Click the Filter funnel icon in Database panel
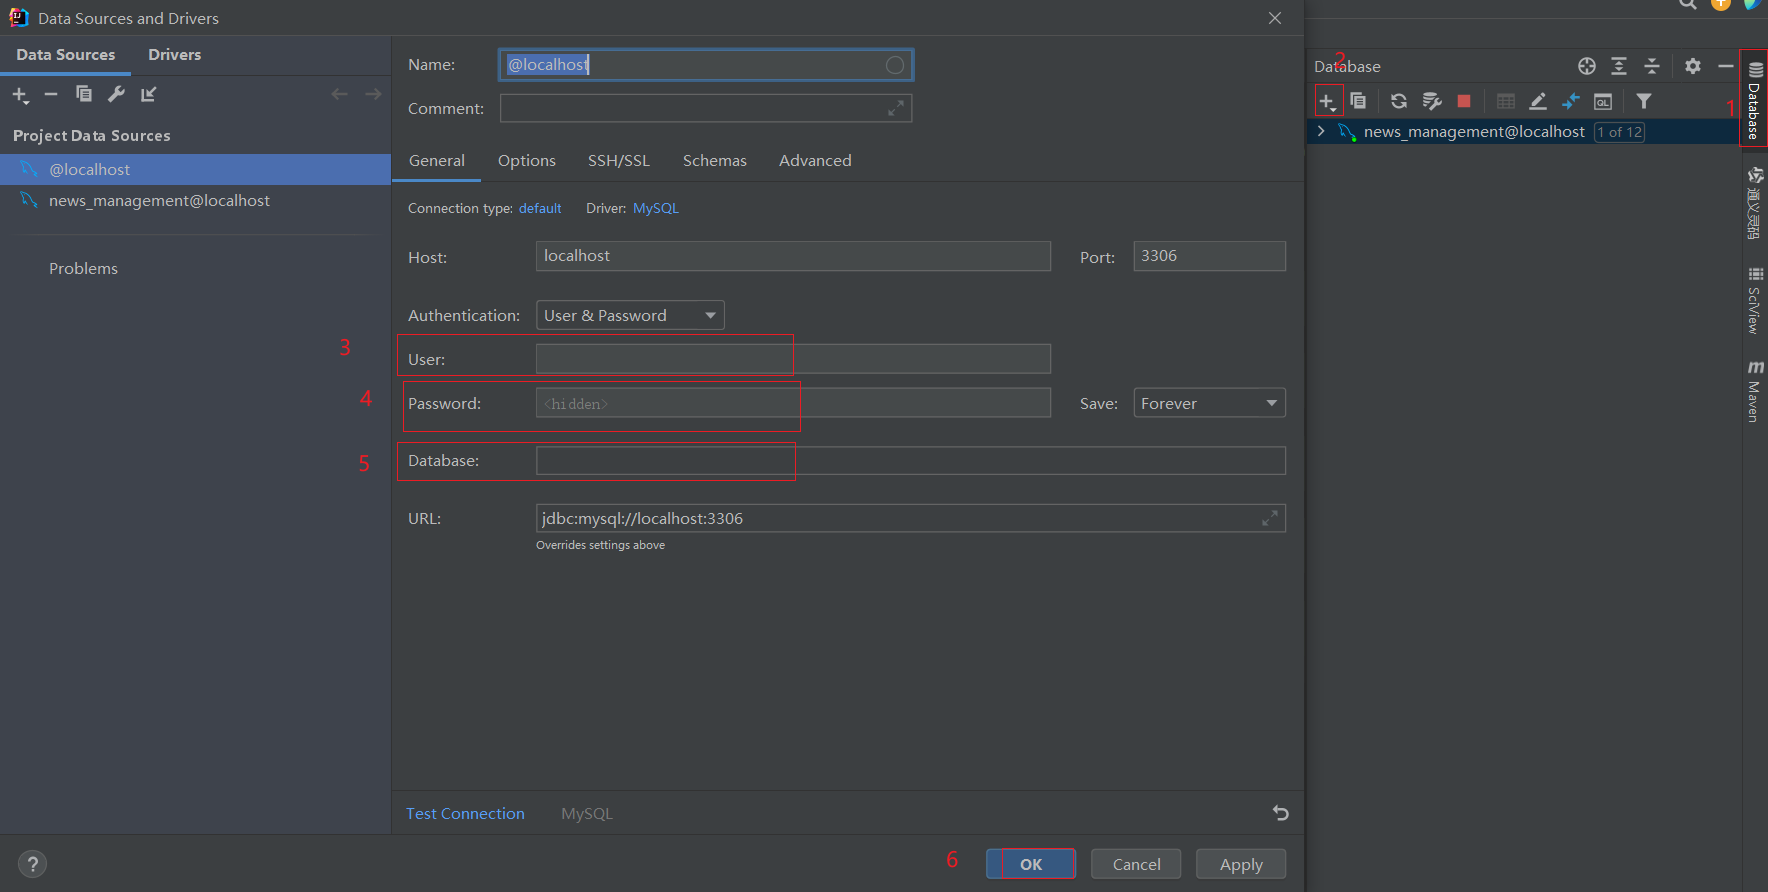Screen dimensions: 1768x892 pos(1643,101)
